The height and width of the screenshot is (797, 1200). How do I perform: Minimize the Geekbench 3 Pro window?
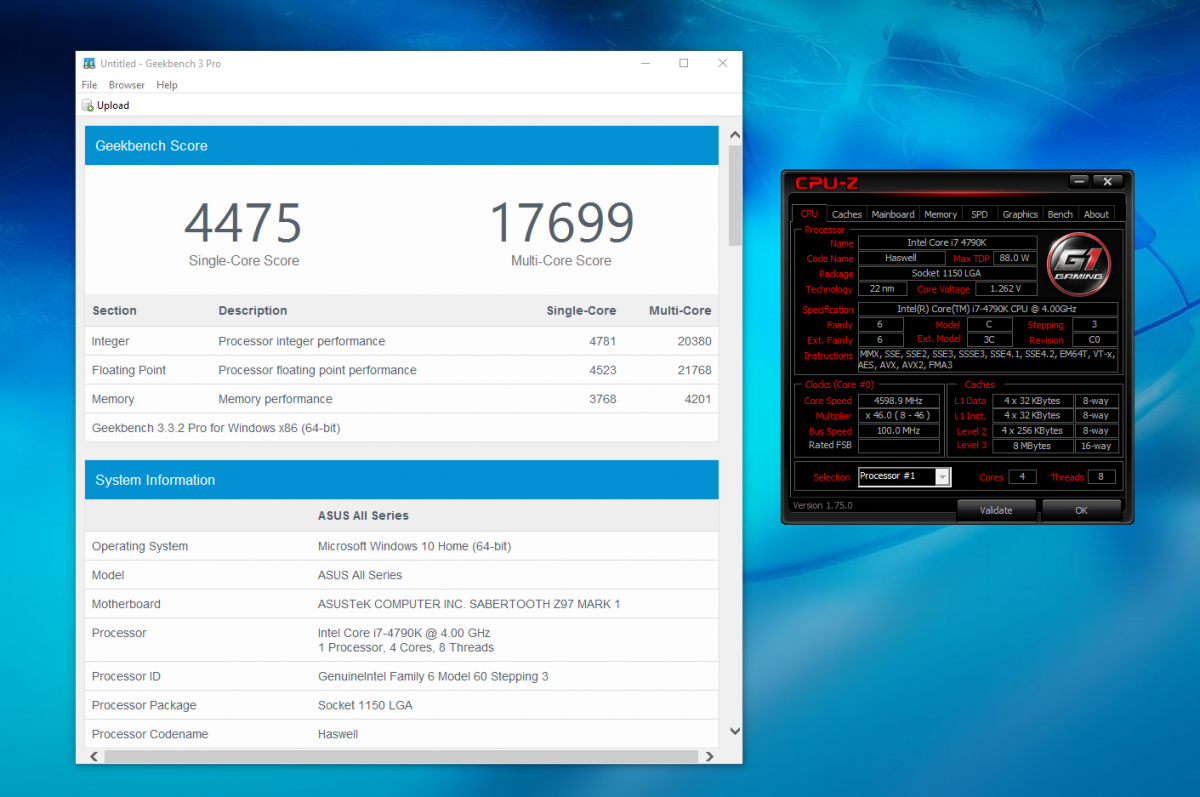pos(645,63)
